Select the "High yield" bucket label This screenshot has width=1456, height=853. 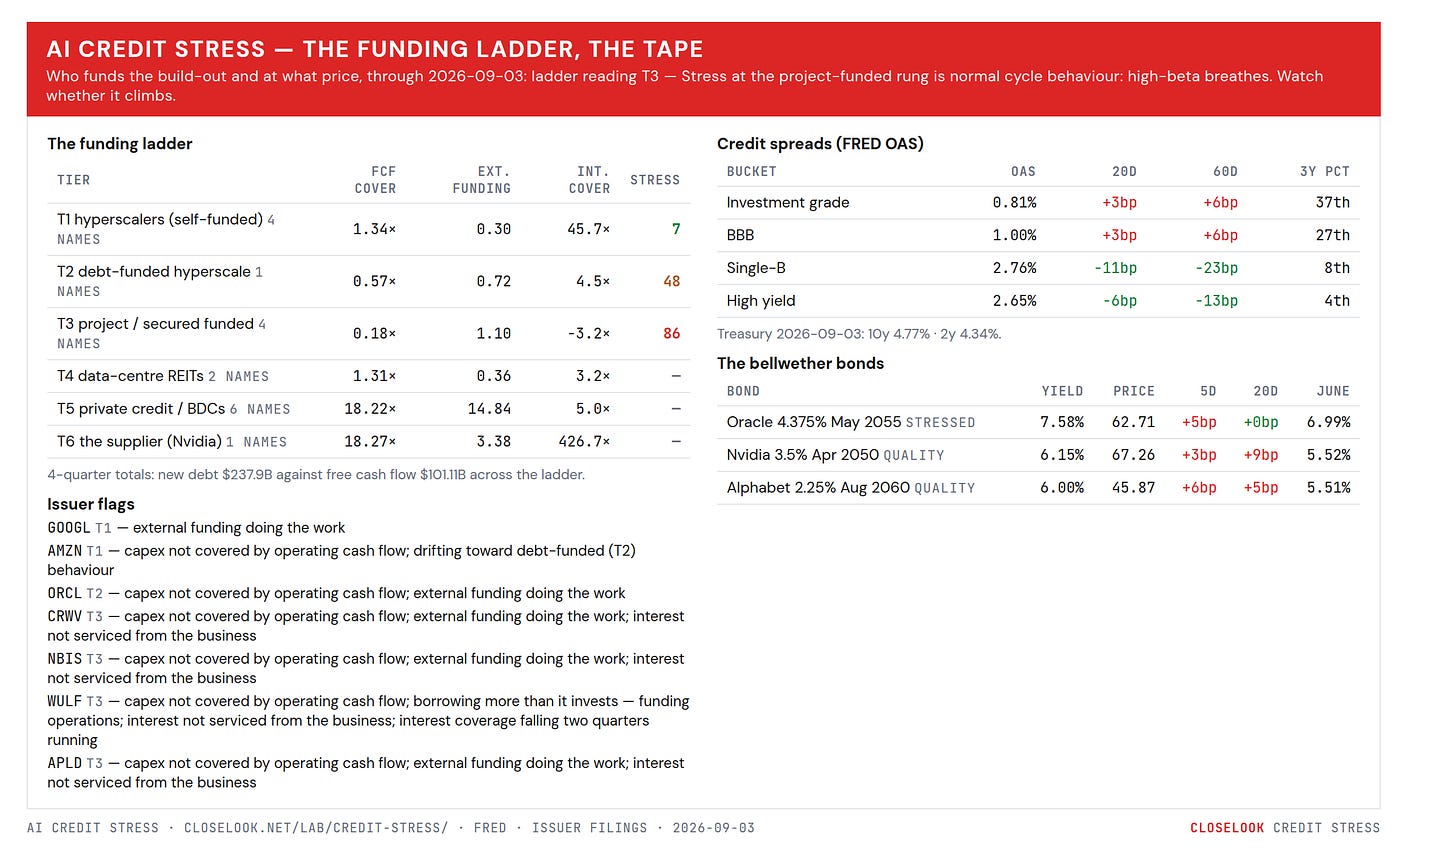(x=761, y=301)
